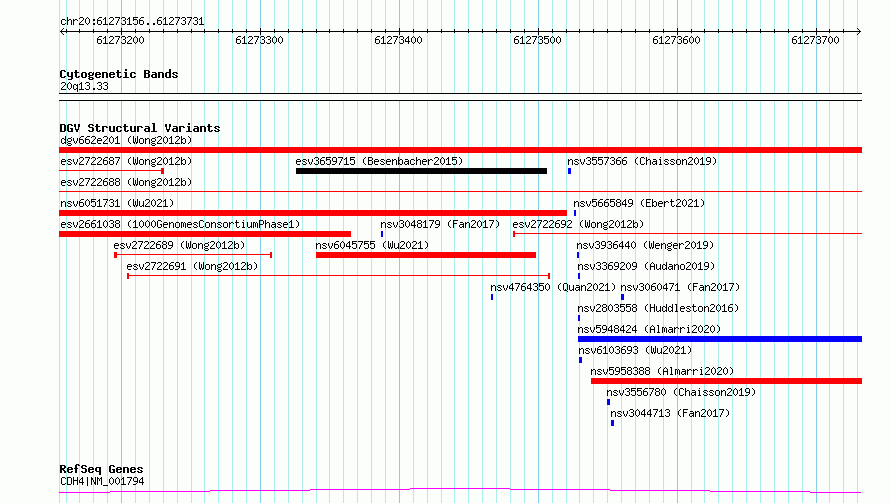Click blue marker under nsv3556780
Viewport: 890px width, 503px height.
tap(608, 402)
